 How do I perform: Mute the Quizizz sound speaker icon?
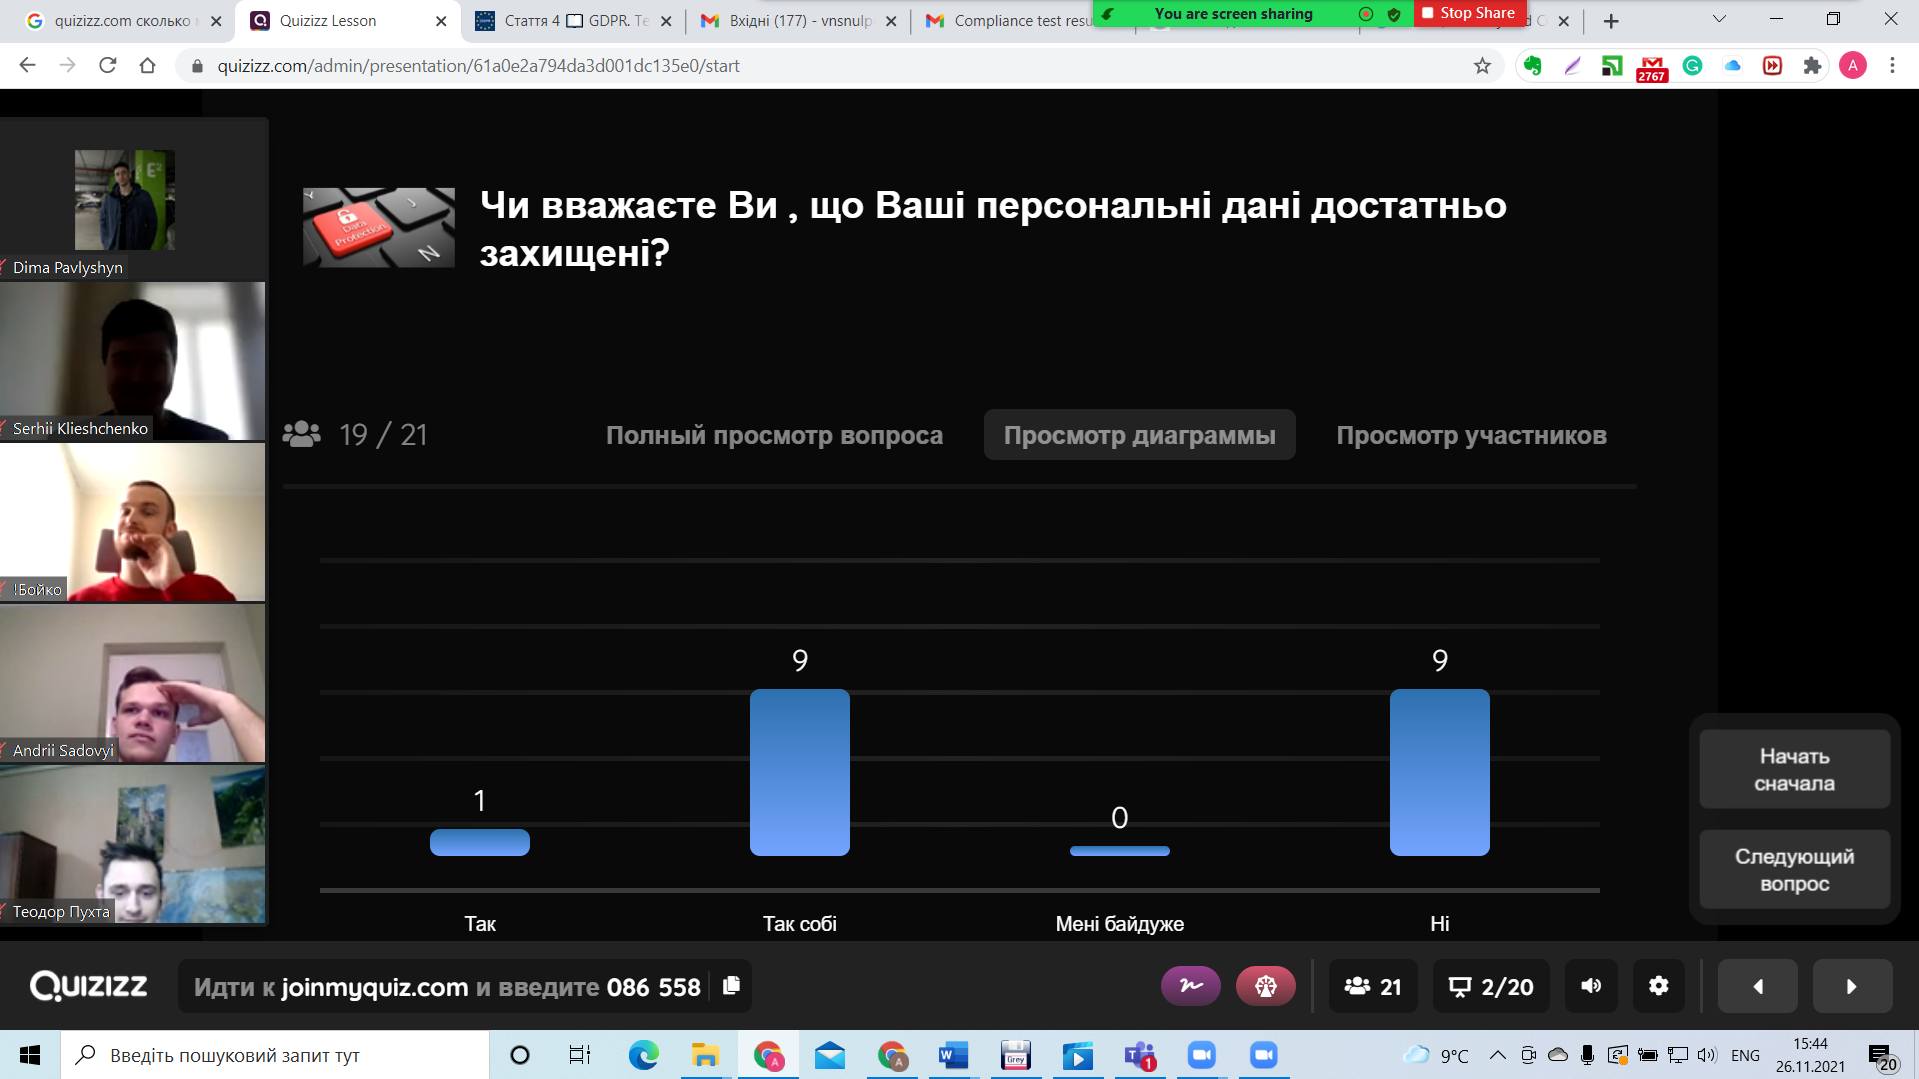click(1590, 986)
